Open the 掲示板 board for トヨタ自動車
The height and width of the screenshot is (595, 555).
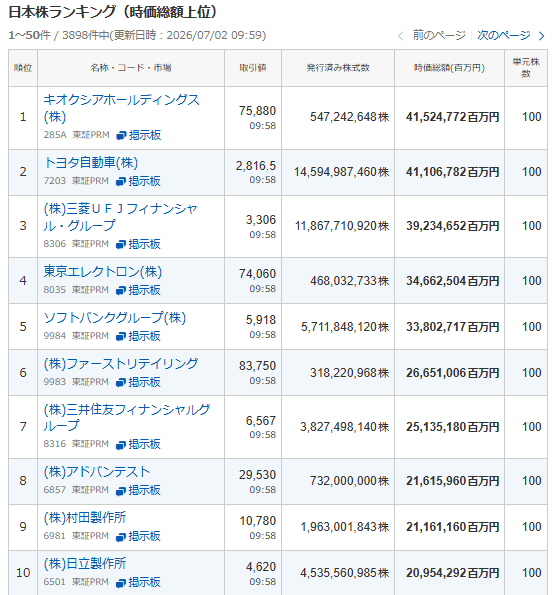coord(138,181)
